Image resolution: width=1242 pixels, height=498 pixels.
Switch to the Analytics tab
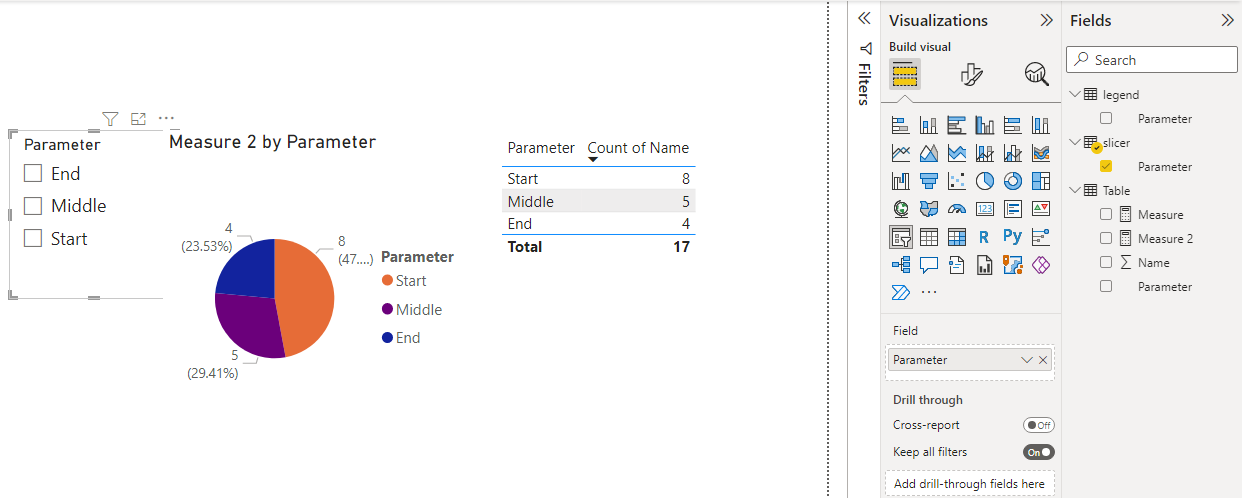click(1036, 74)
